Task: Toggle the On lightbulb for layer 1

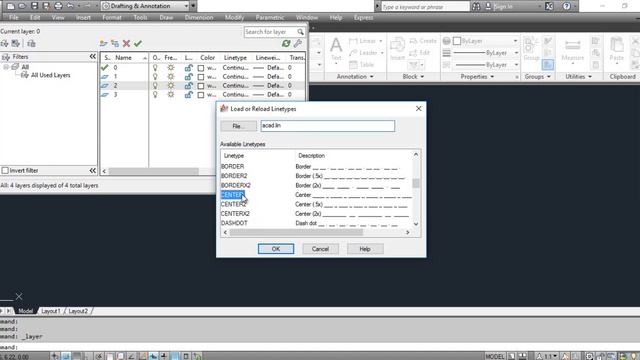Action: click(x=155, y=76)
